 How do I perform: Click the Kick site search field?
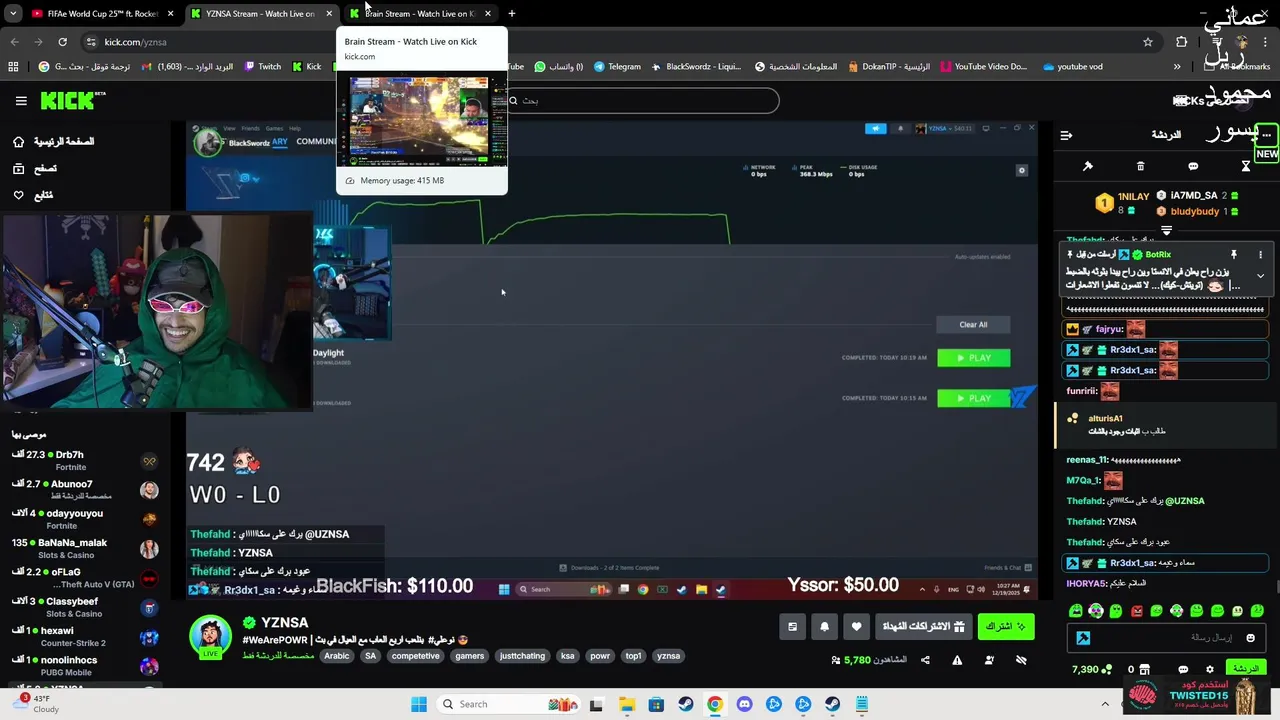[642, 100]
